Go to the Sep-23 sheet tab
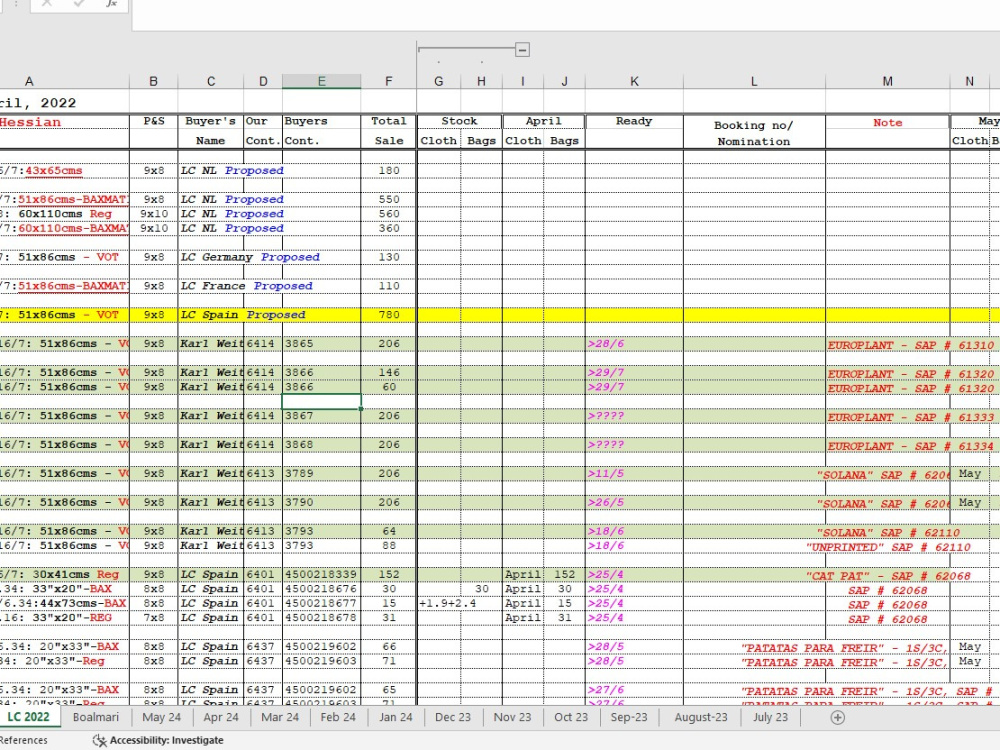Image resolution: width=1000 pixels, height=750 pixels. point(629,717)
